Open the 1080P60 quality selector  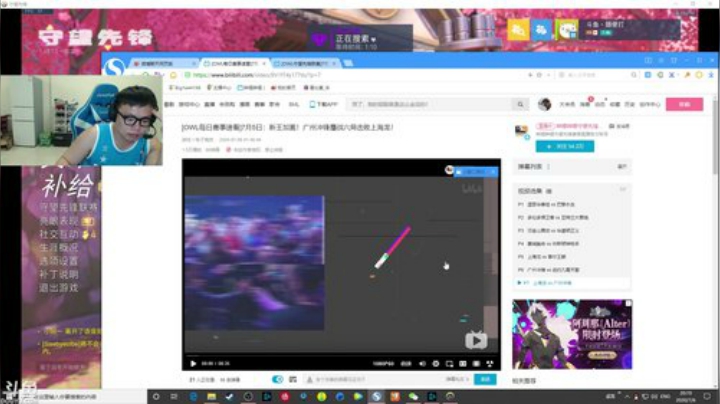pos(383,364)
